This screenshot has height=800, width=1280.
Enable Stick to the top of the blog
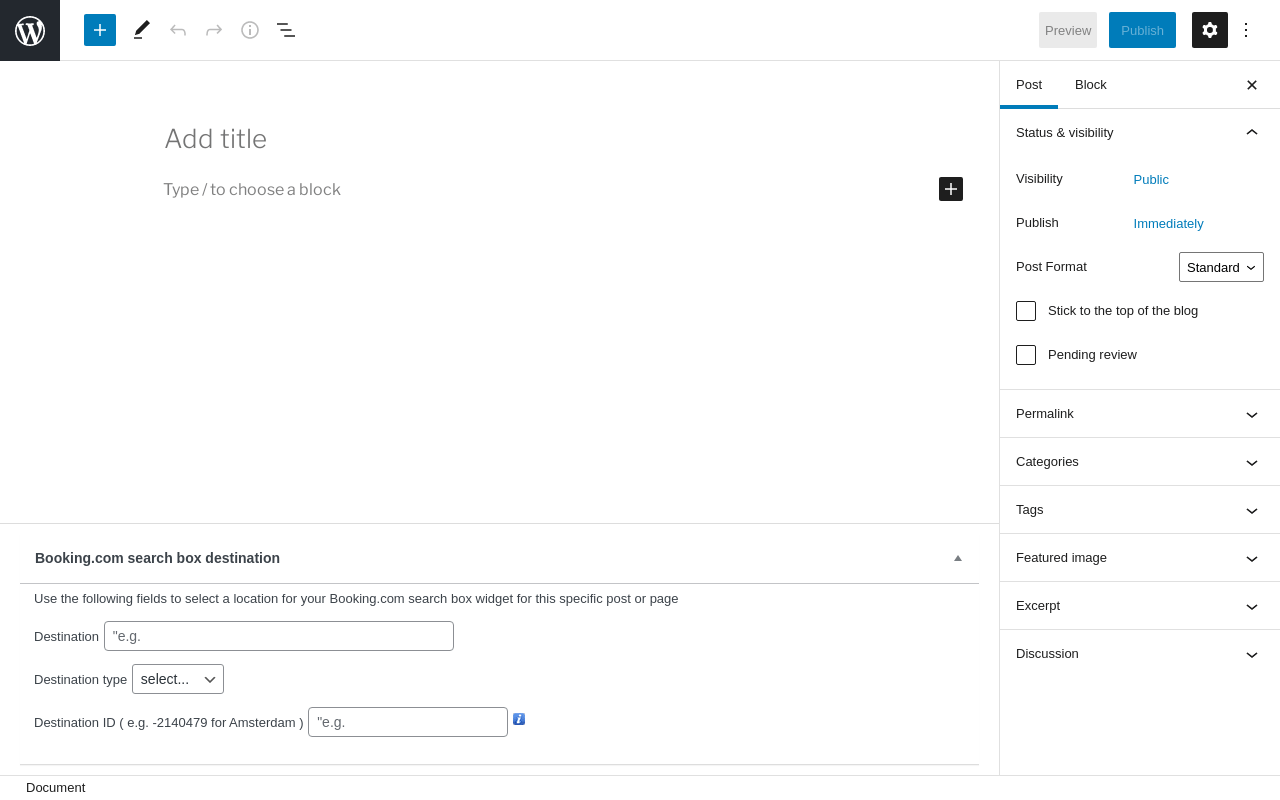coord(1026,311)
